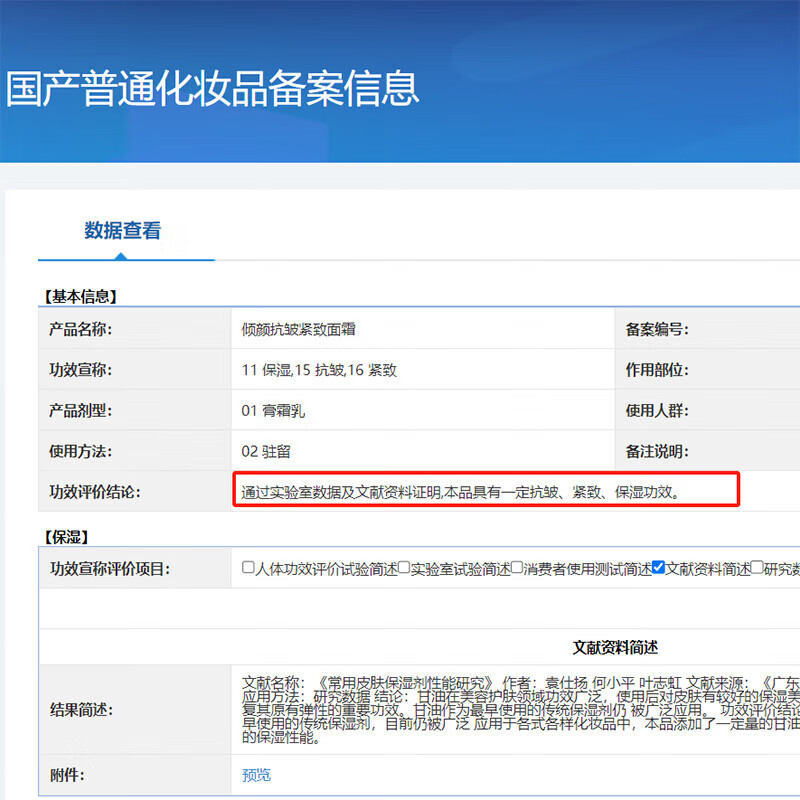Click the 文献资料简述 section heading
Viewport: 800px width, 800px height.
click(x=614, y=648)
